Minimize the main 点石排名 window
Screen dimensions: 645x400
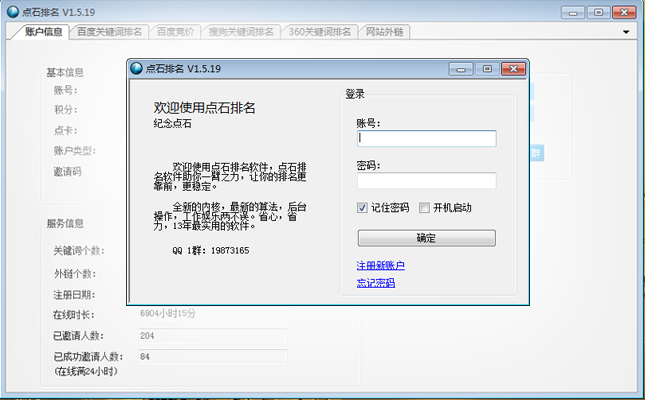[x=573, y=12]
